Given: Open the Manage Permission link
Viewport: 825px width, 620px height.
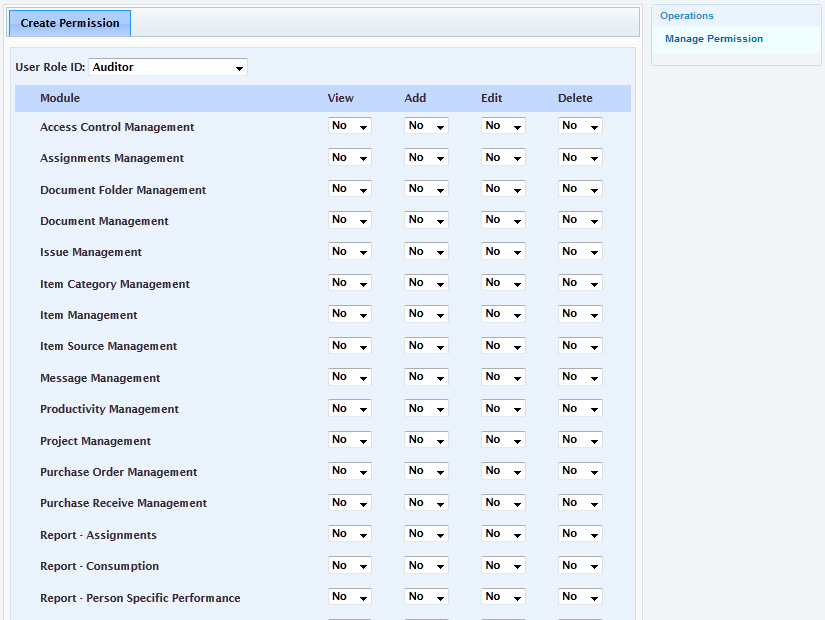Looking at the screenshot, I should (x=713, y=39).
